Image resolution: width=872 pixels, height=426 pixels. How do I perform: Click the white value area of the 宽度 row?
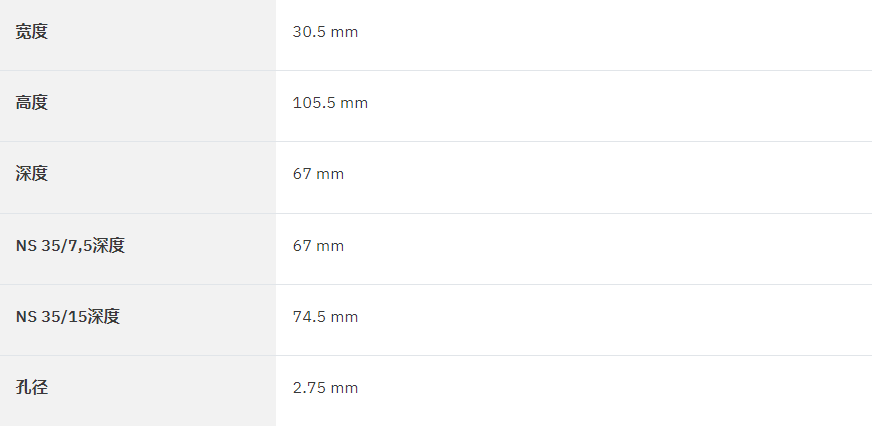pos(574,34)
